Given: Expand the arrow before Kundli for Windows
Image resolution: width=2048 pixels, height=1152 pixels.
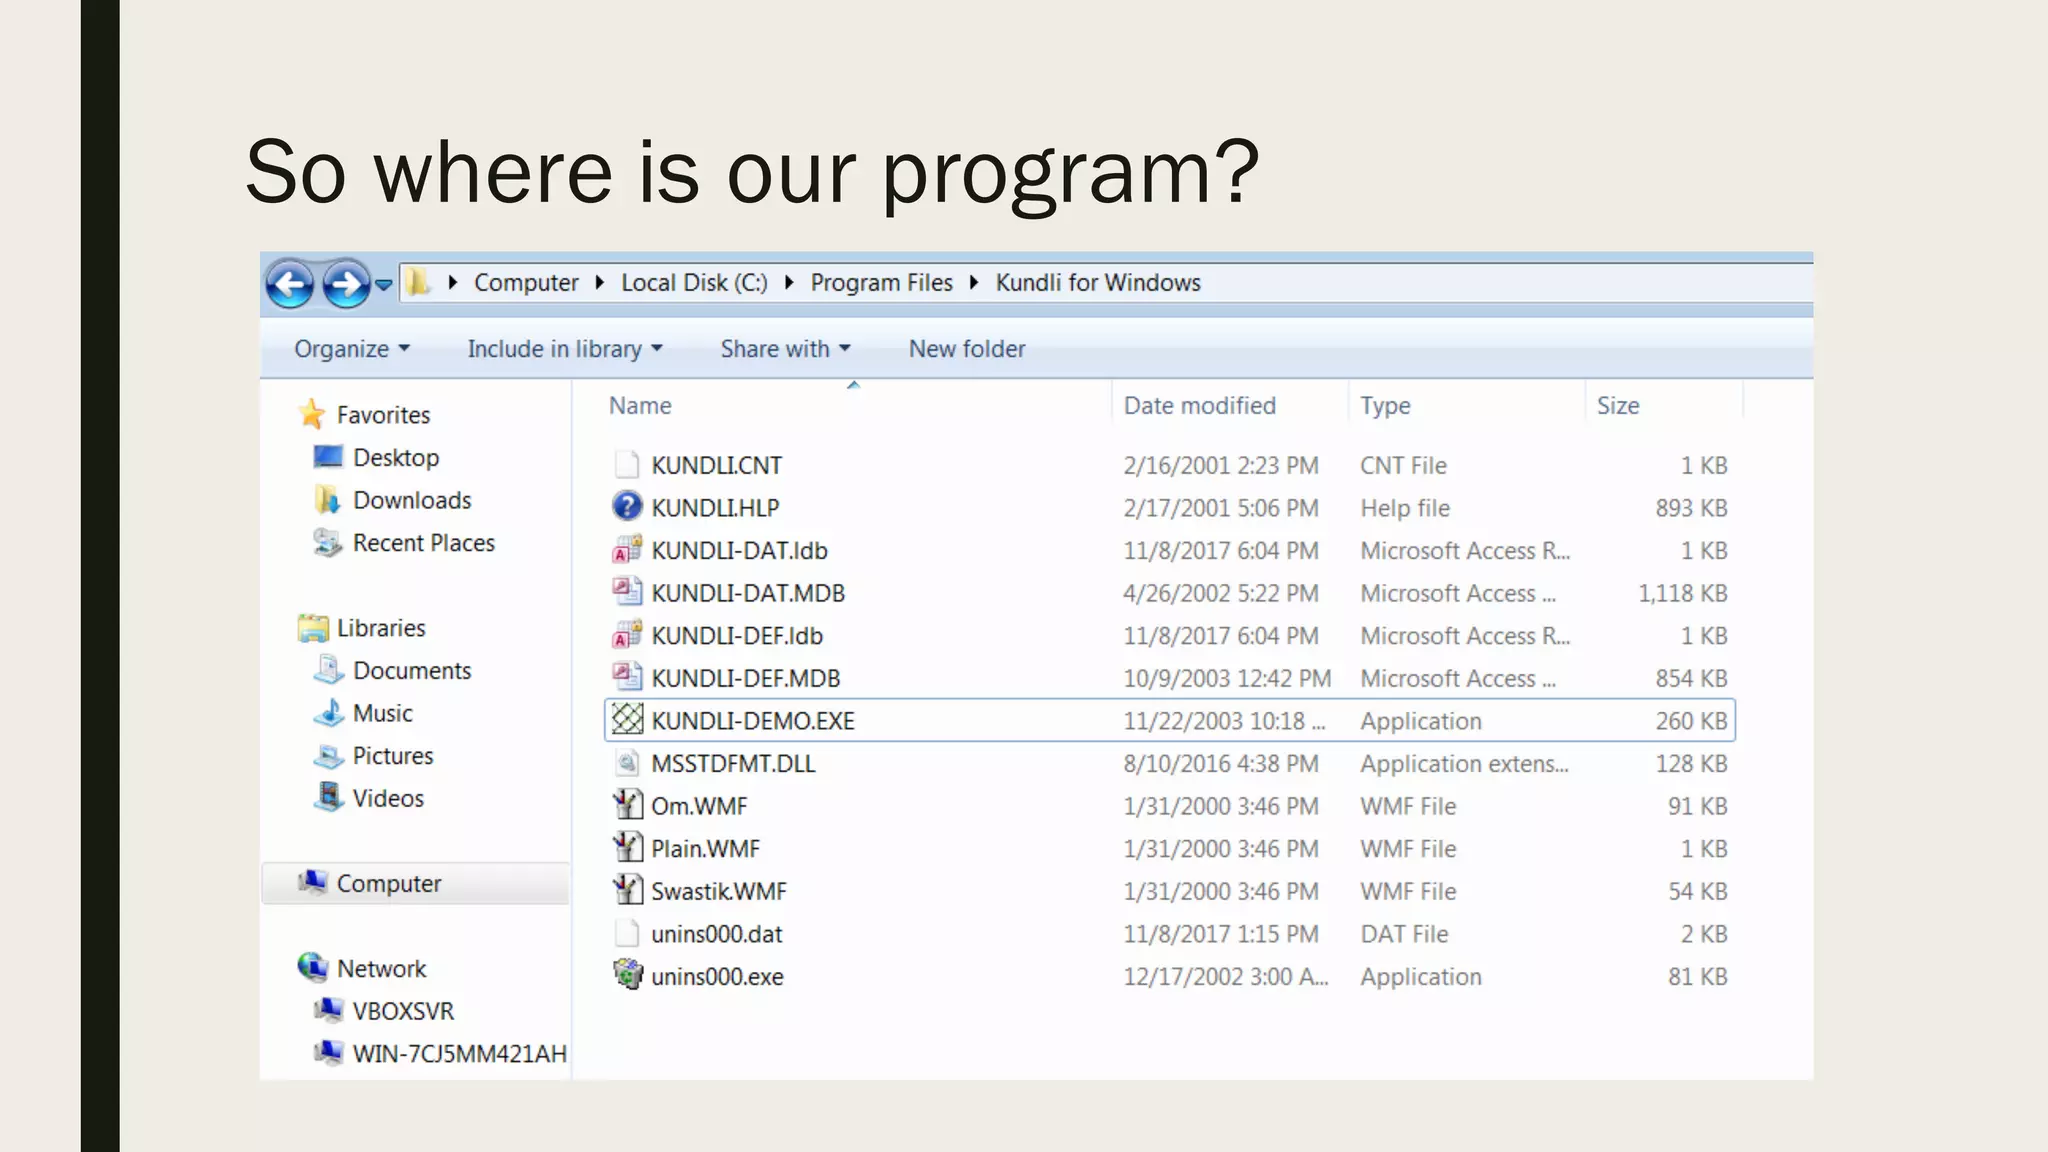Looking at the screenshot, I should tap(974, 283).
